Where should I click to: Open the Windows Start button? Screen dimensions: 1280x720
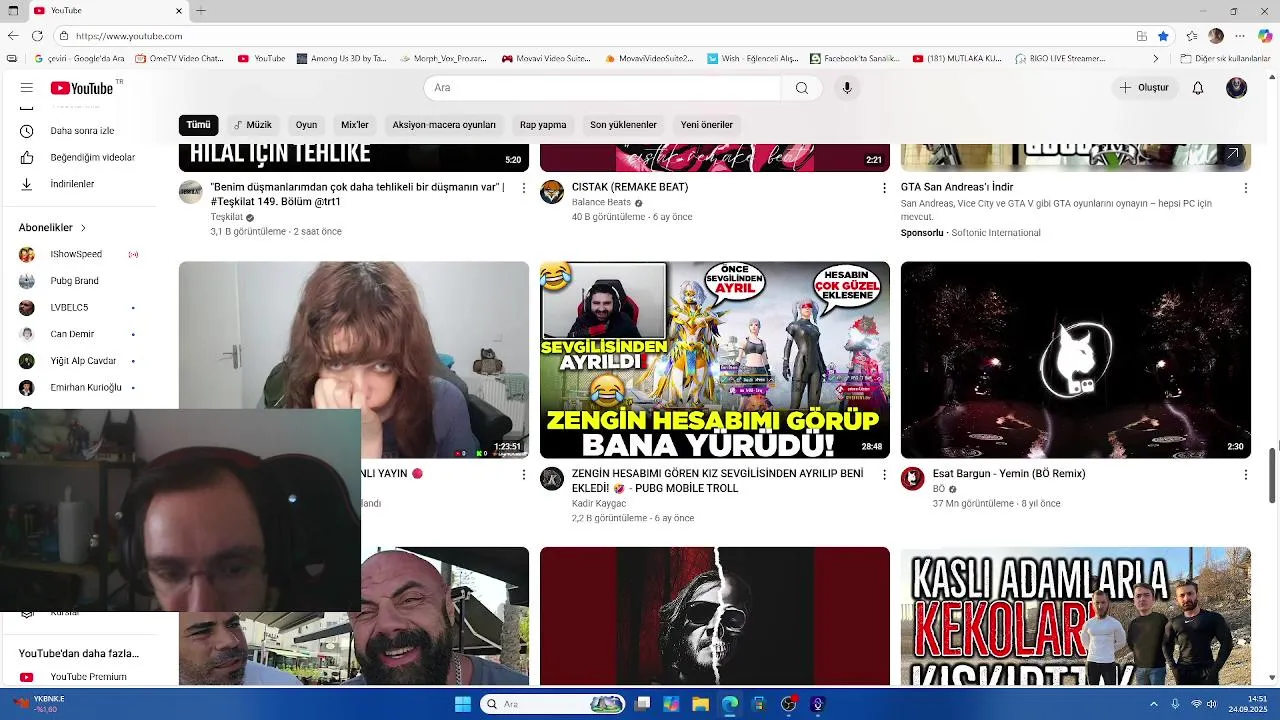tap(462, 704)
